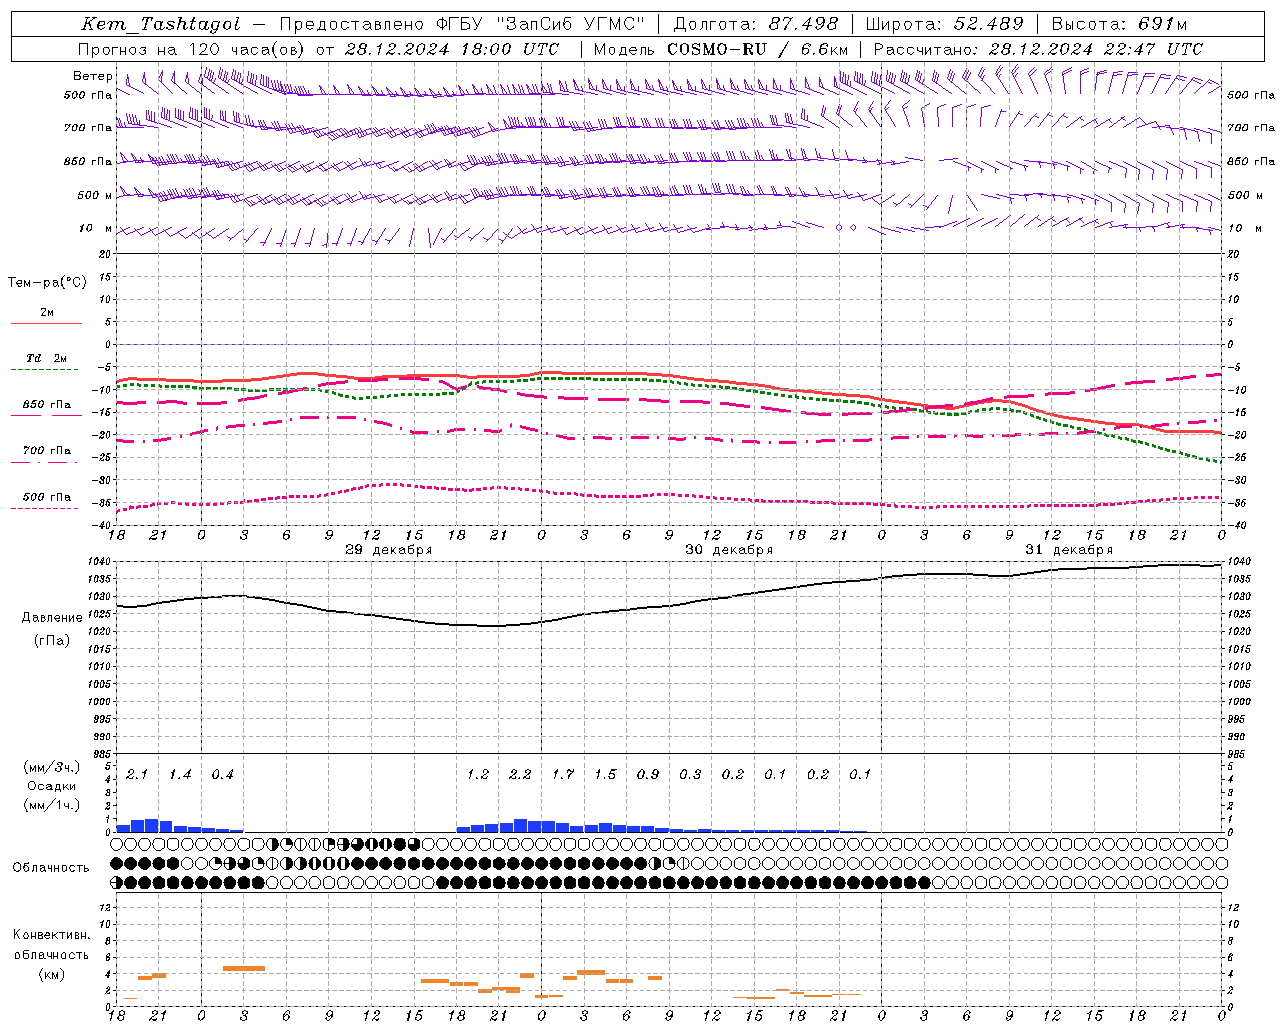This screenshot has width=1280, height=1024.
Task: Click the solid line sample under '2м' legend
Action: click(46, 324)
